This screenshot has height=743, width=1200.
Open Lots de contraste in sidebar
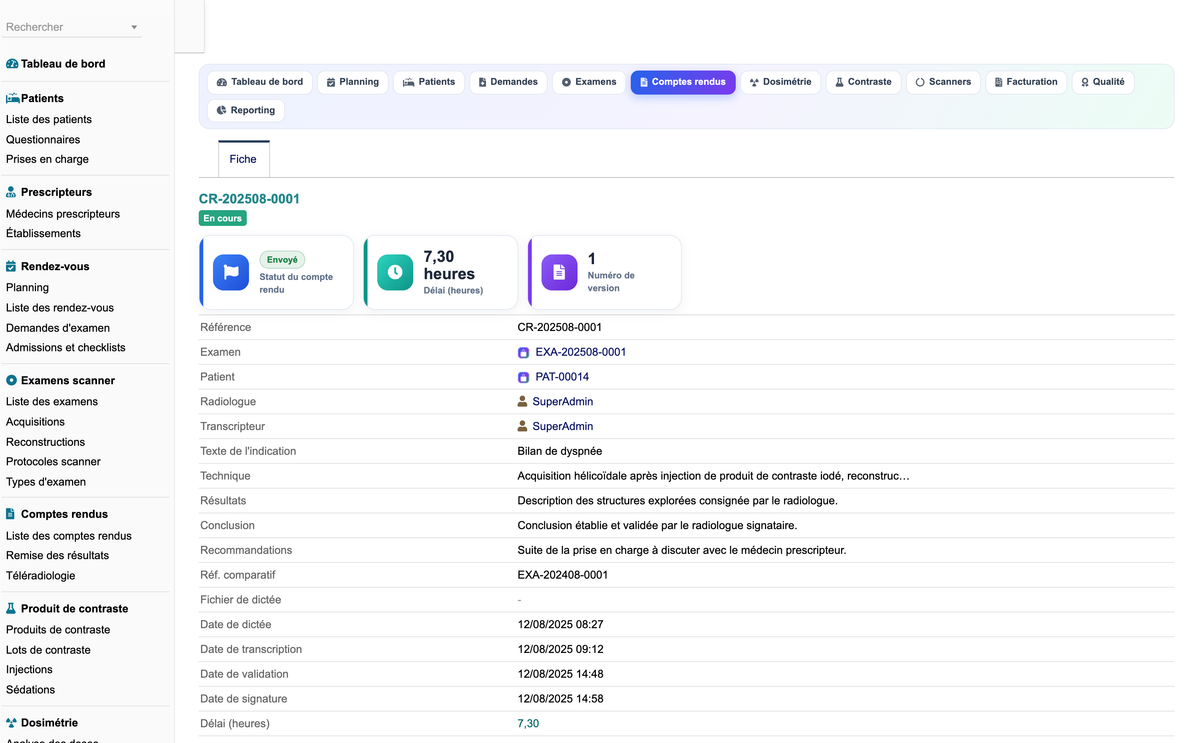pyautogui.click(x=48, y=649)
